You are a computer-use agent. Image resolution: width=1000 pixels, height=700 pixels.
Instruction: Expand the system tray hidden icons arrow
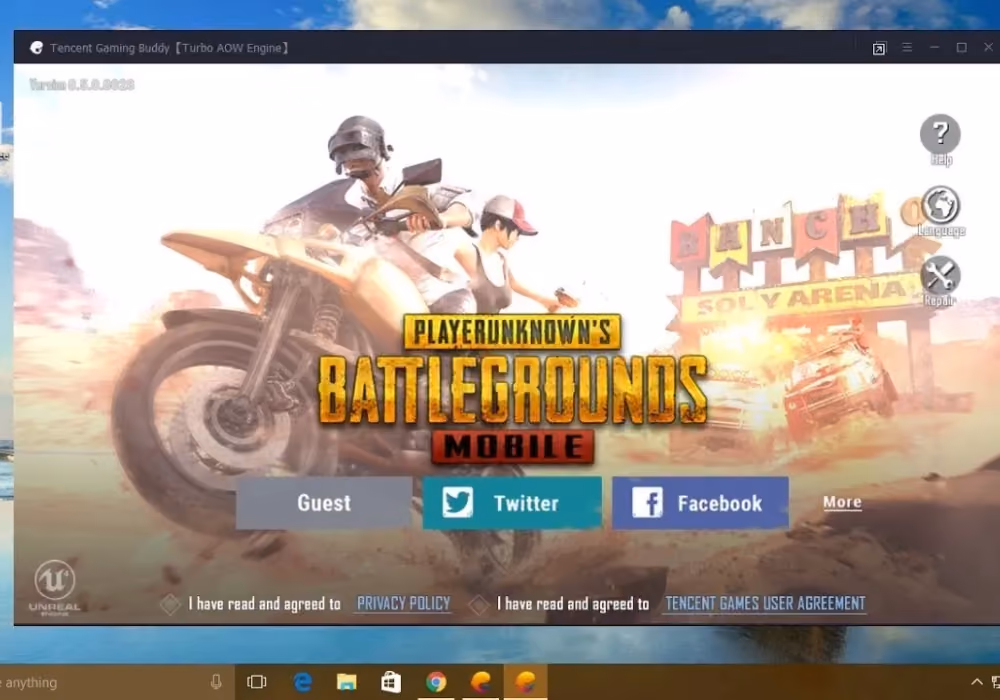976,683
